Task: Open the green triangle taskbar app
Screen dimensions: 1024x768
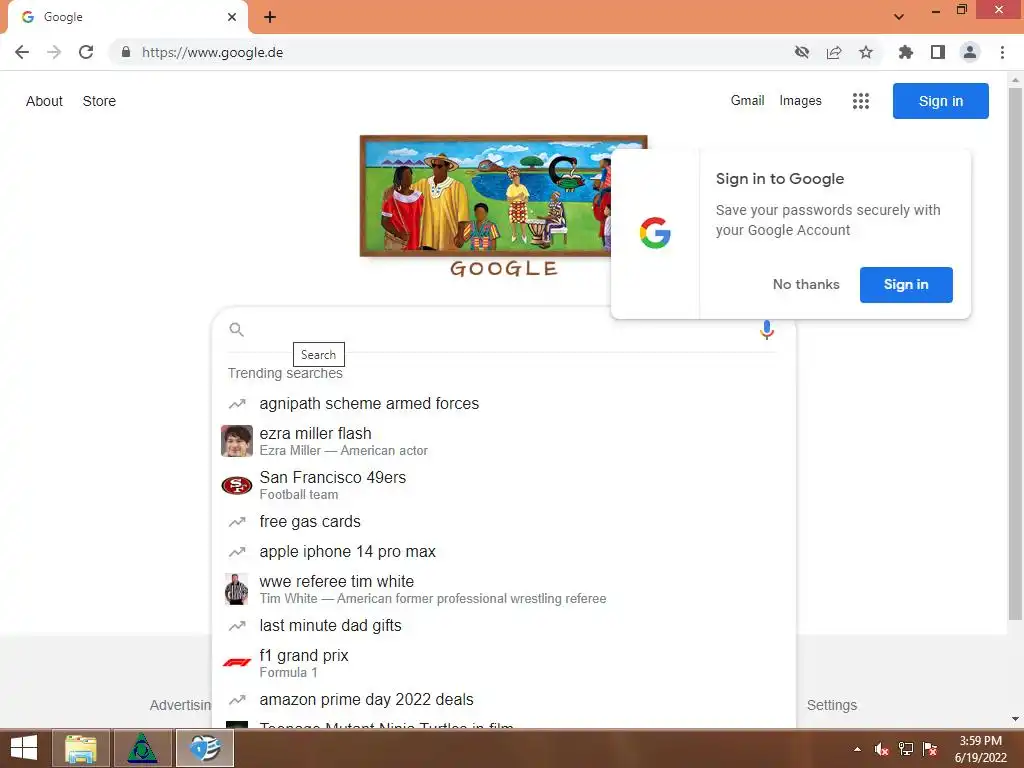Action: pyautogui.click(x=142, y=748)
